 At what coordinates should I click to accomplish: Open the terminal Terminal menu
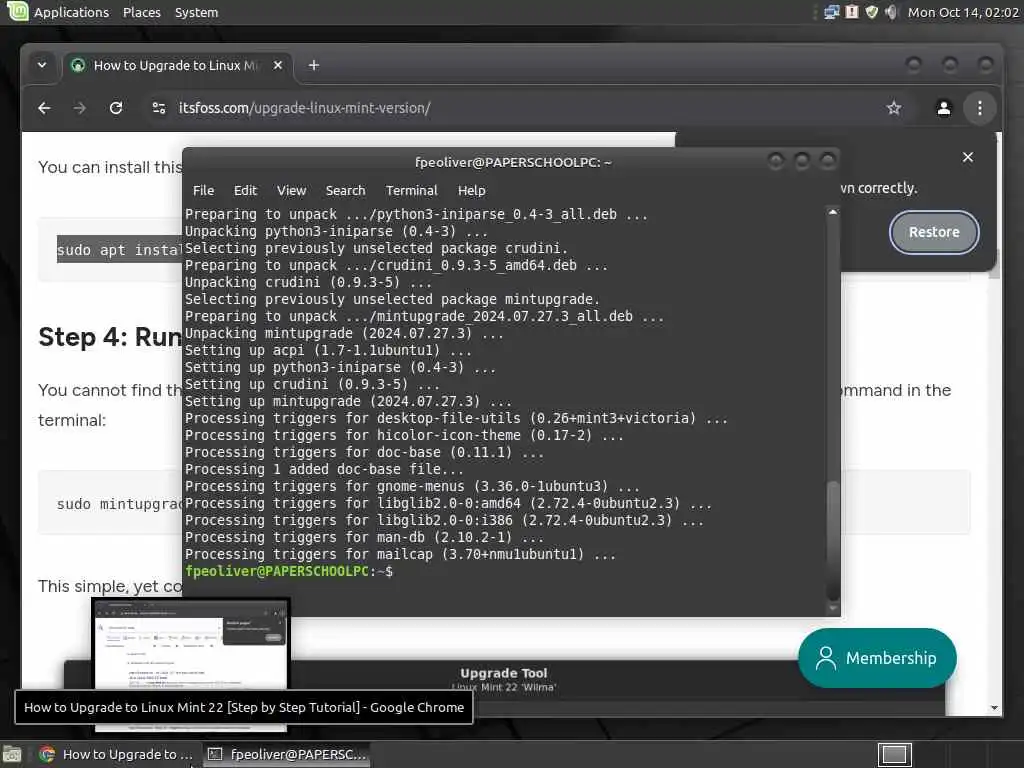click(x=411, y=190)
